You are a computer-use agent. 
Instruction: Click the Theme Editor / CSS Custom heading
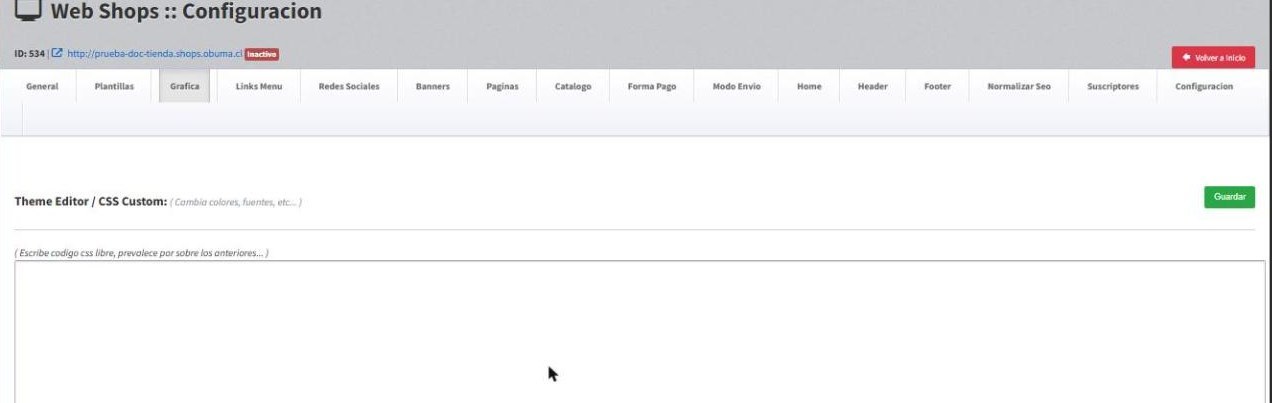point(90,201)
